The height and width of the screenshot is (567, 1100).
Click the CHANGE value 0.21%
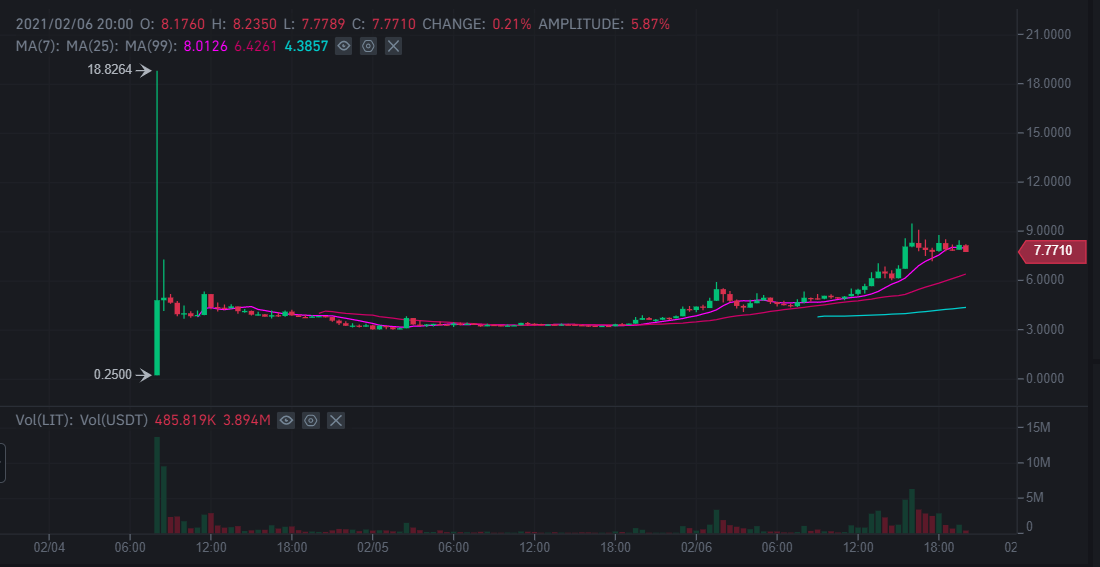[x=511, y=24]
